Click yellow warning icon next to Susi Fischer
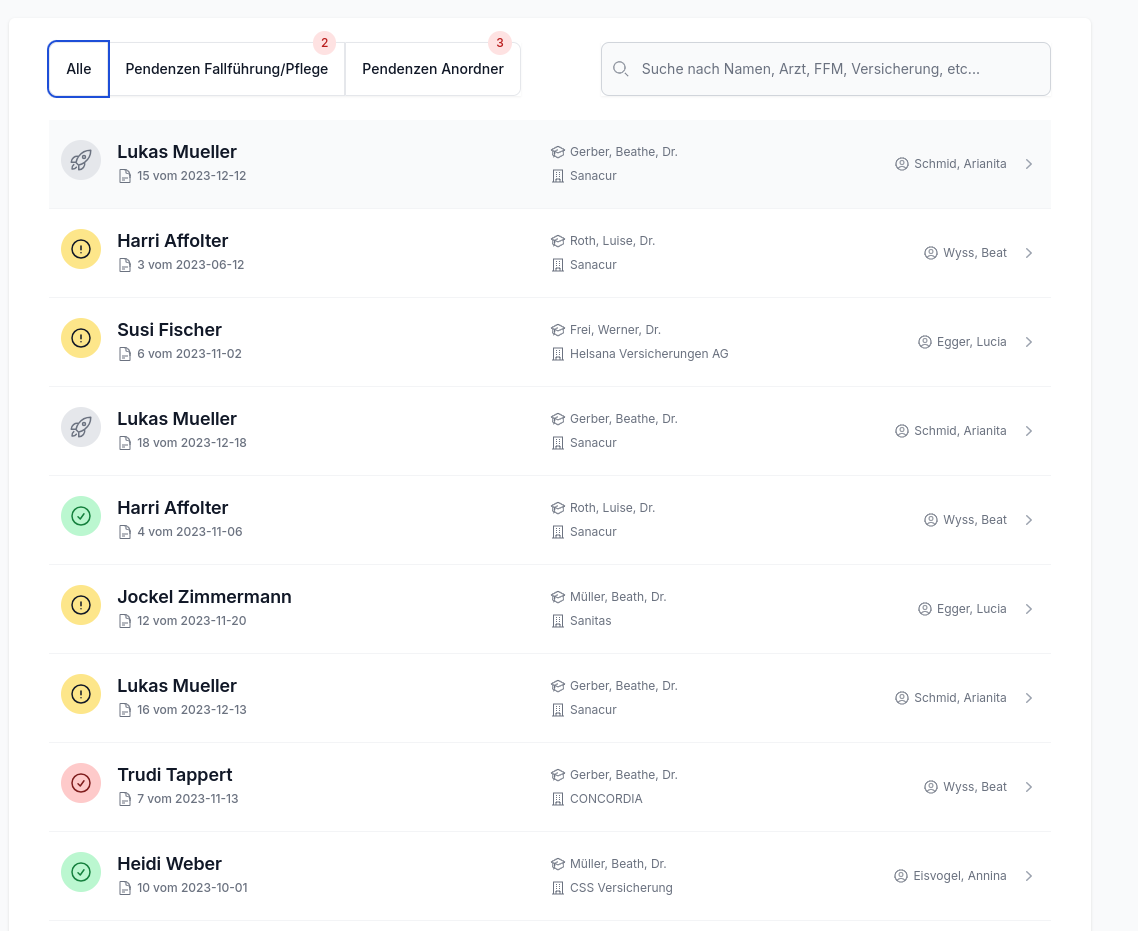This screenshot has height=931, width=1138. (x=81, y=338)
